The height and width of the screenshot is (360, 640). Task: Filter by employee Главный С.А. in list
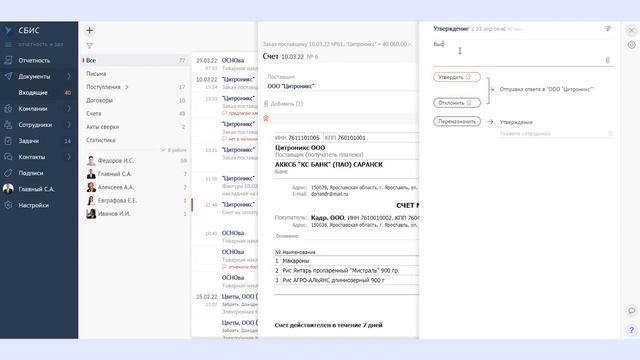136,174
